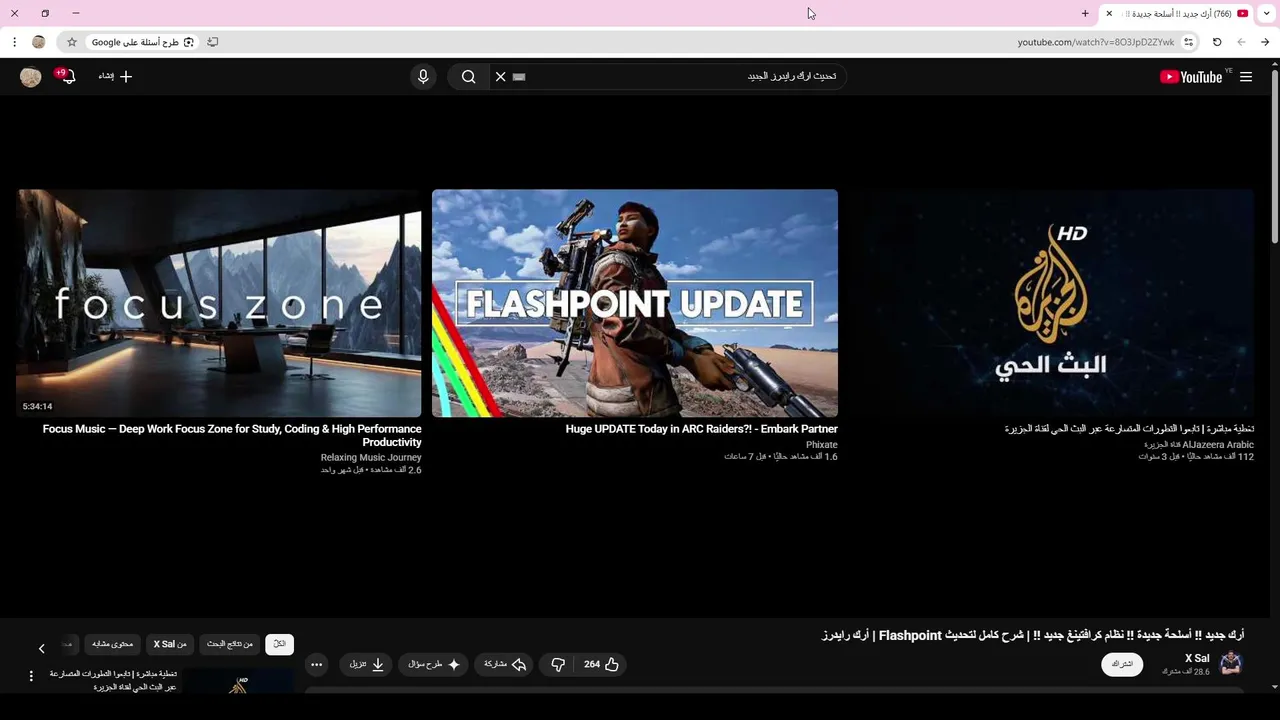This screenshot has height=720, width=1280.
Task: Play the Al Jazeera live thumbnail
Action: (1051, 303)
